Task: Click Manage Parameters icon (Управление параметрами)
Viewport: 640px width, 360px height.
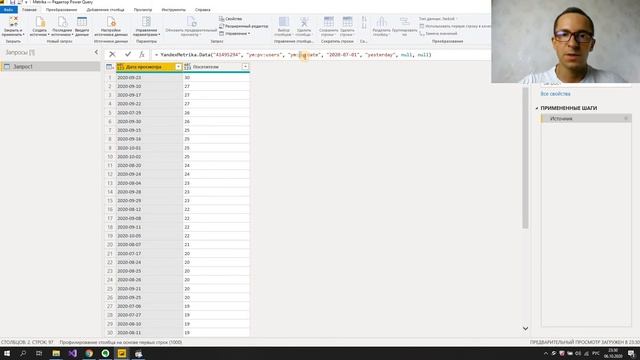Action: (146, 26)
